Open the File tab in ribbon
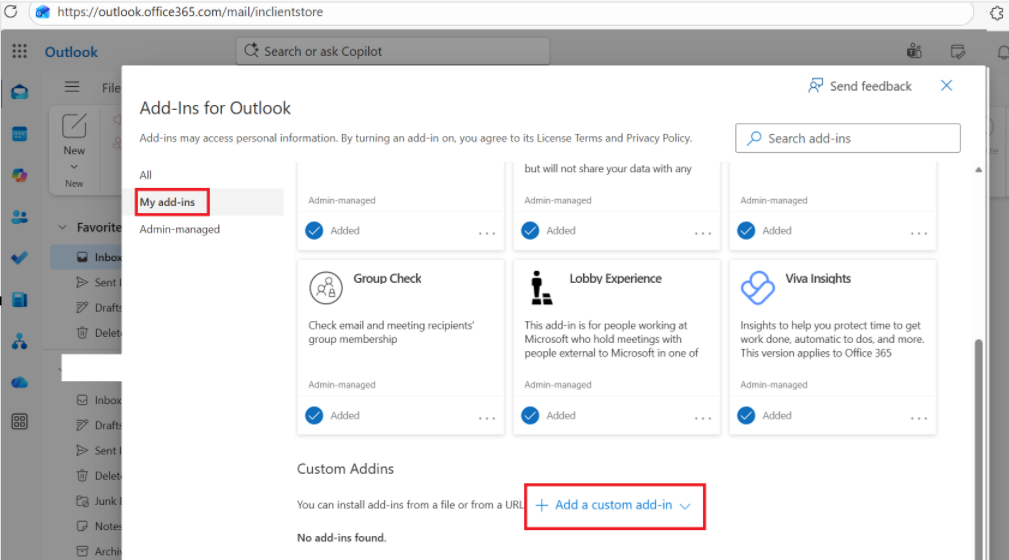The height and width of the screenshot is (560, 1009). click(111, 88)
